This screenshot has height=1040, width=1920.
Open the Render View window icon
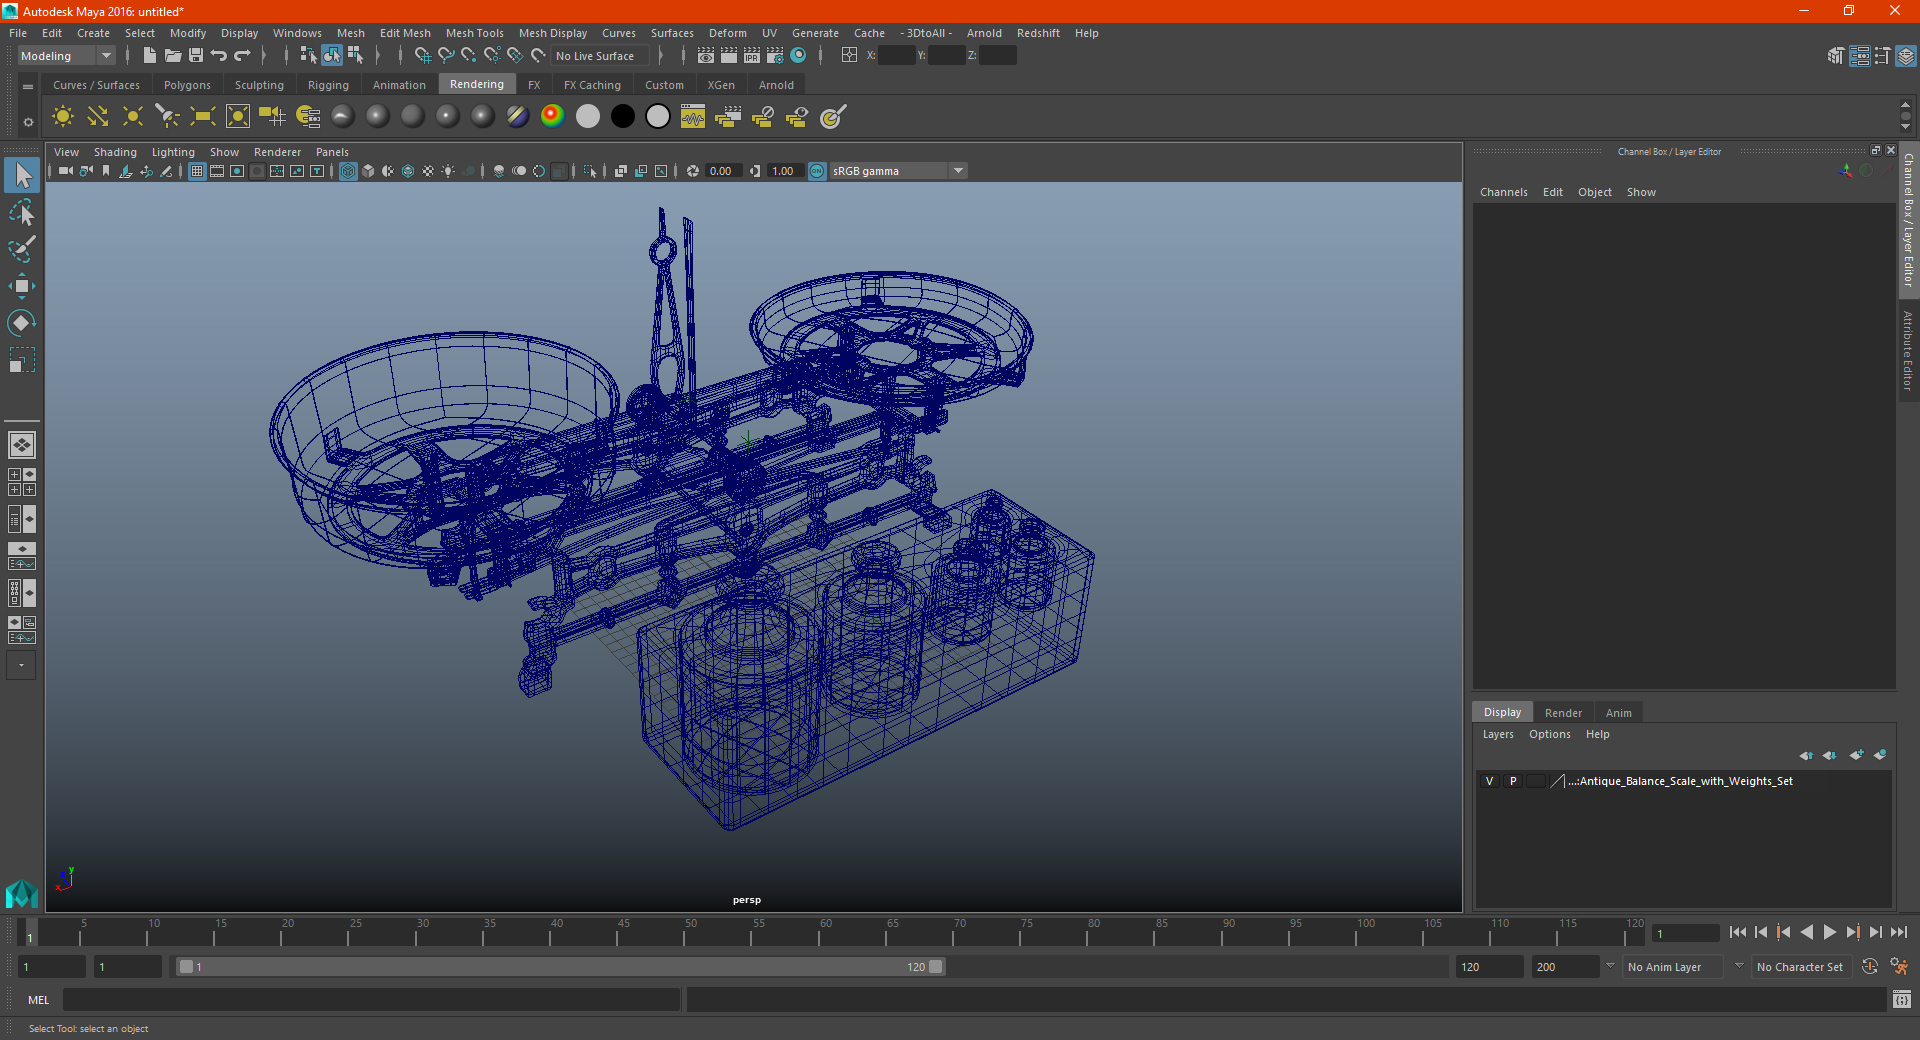tap(706, 56)
